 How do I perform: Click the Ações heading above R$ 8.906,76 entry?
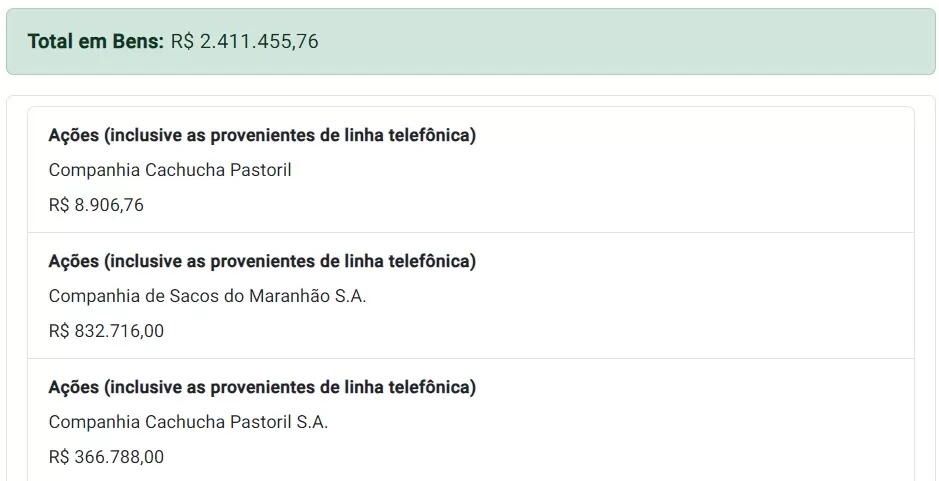pyautogui.click(x=262, y=135)
